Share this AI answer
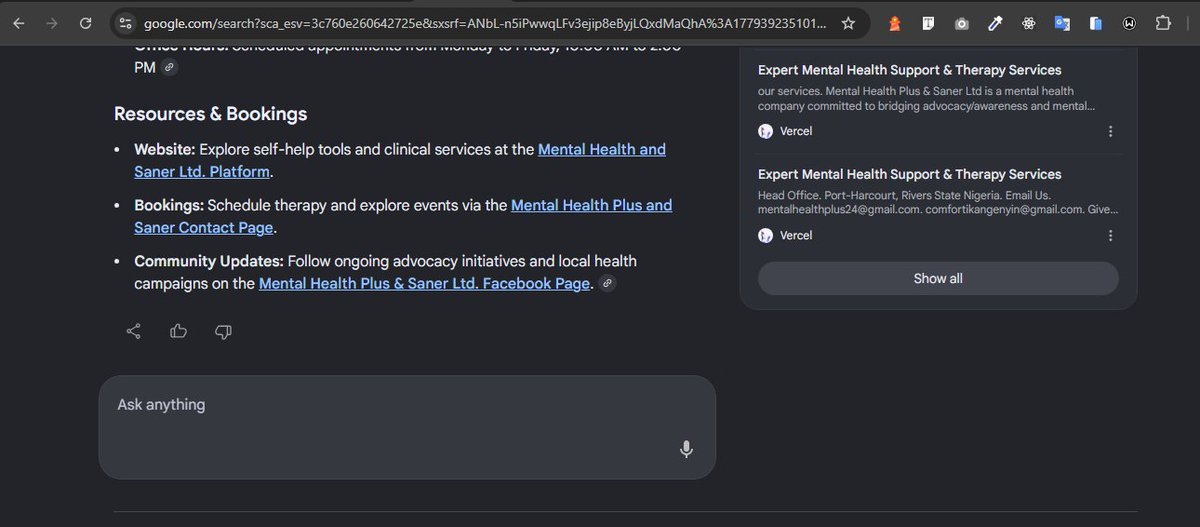The height and width of the screenshot is (527, 1200). pos(134,331)
